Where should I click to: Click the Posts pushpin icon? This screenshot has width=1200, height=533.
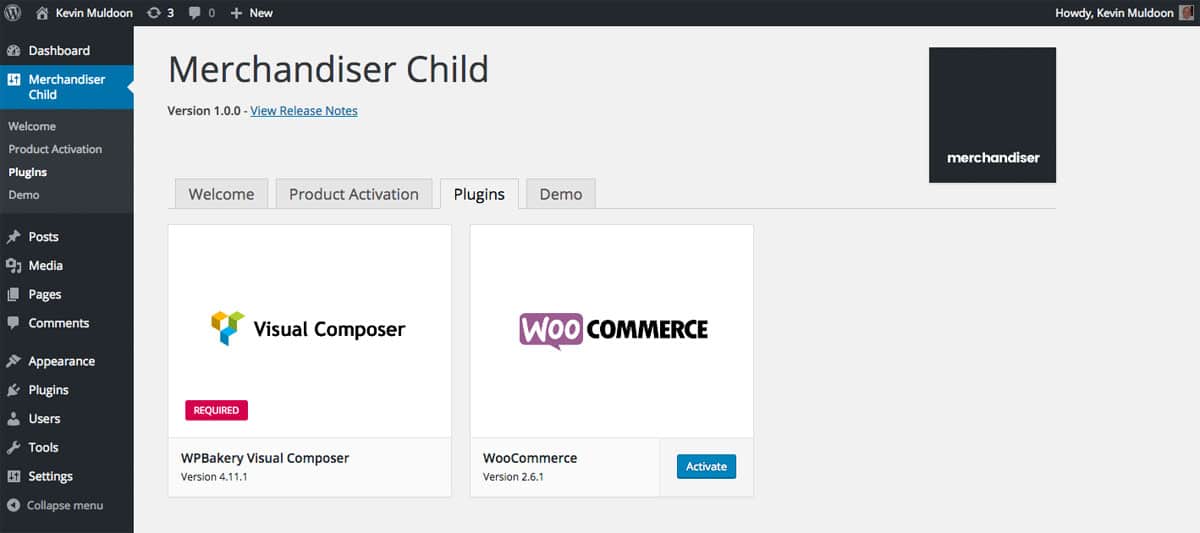coord(13,237)
